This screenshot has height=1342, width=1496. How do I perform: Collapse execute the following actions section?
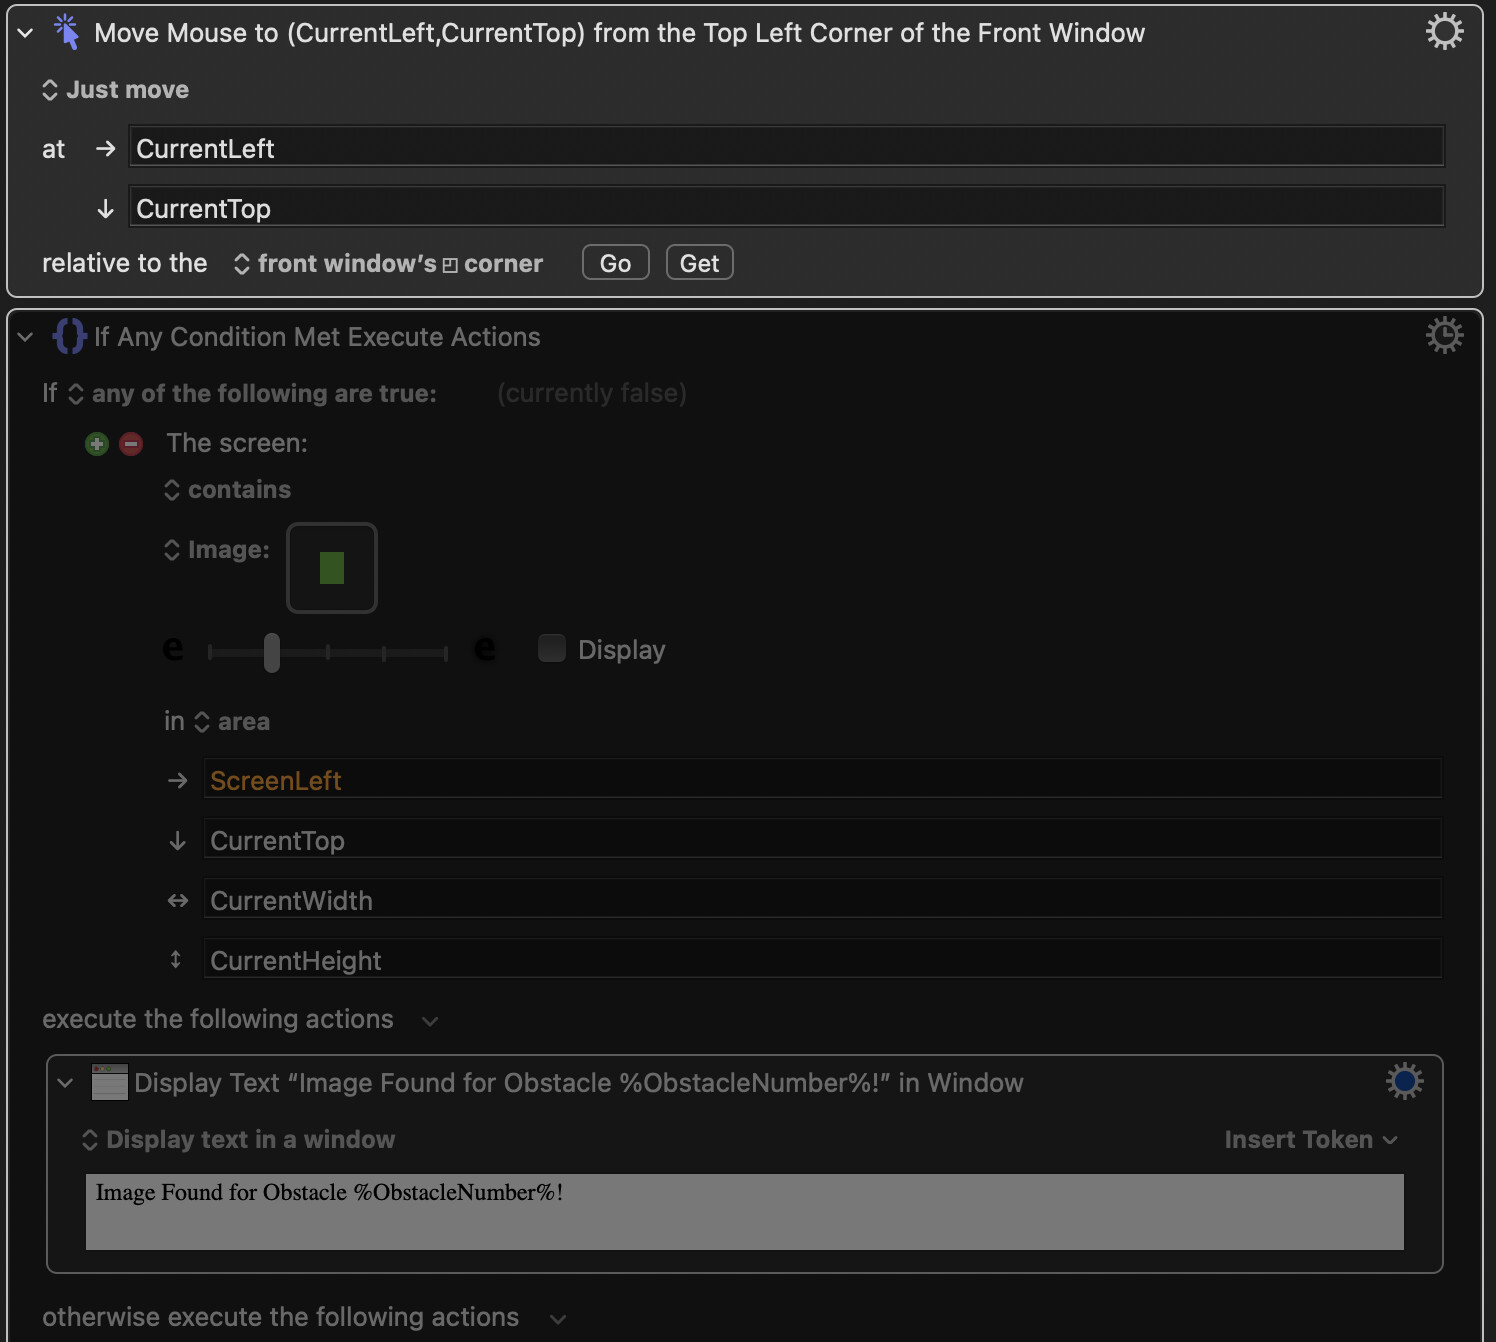(430, 1021)
